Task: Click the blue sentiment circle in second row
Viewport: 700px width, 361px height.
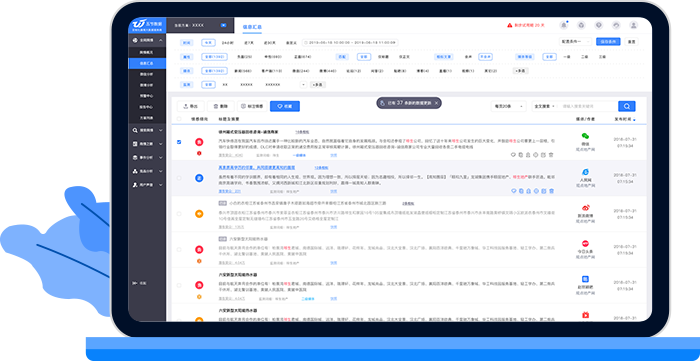Action: coord(199,178)
